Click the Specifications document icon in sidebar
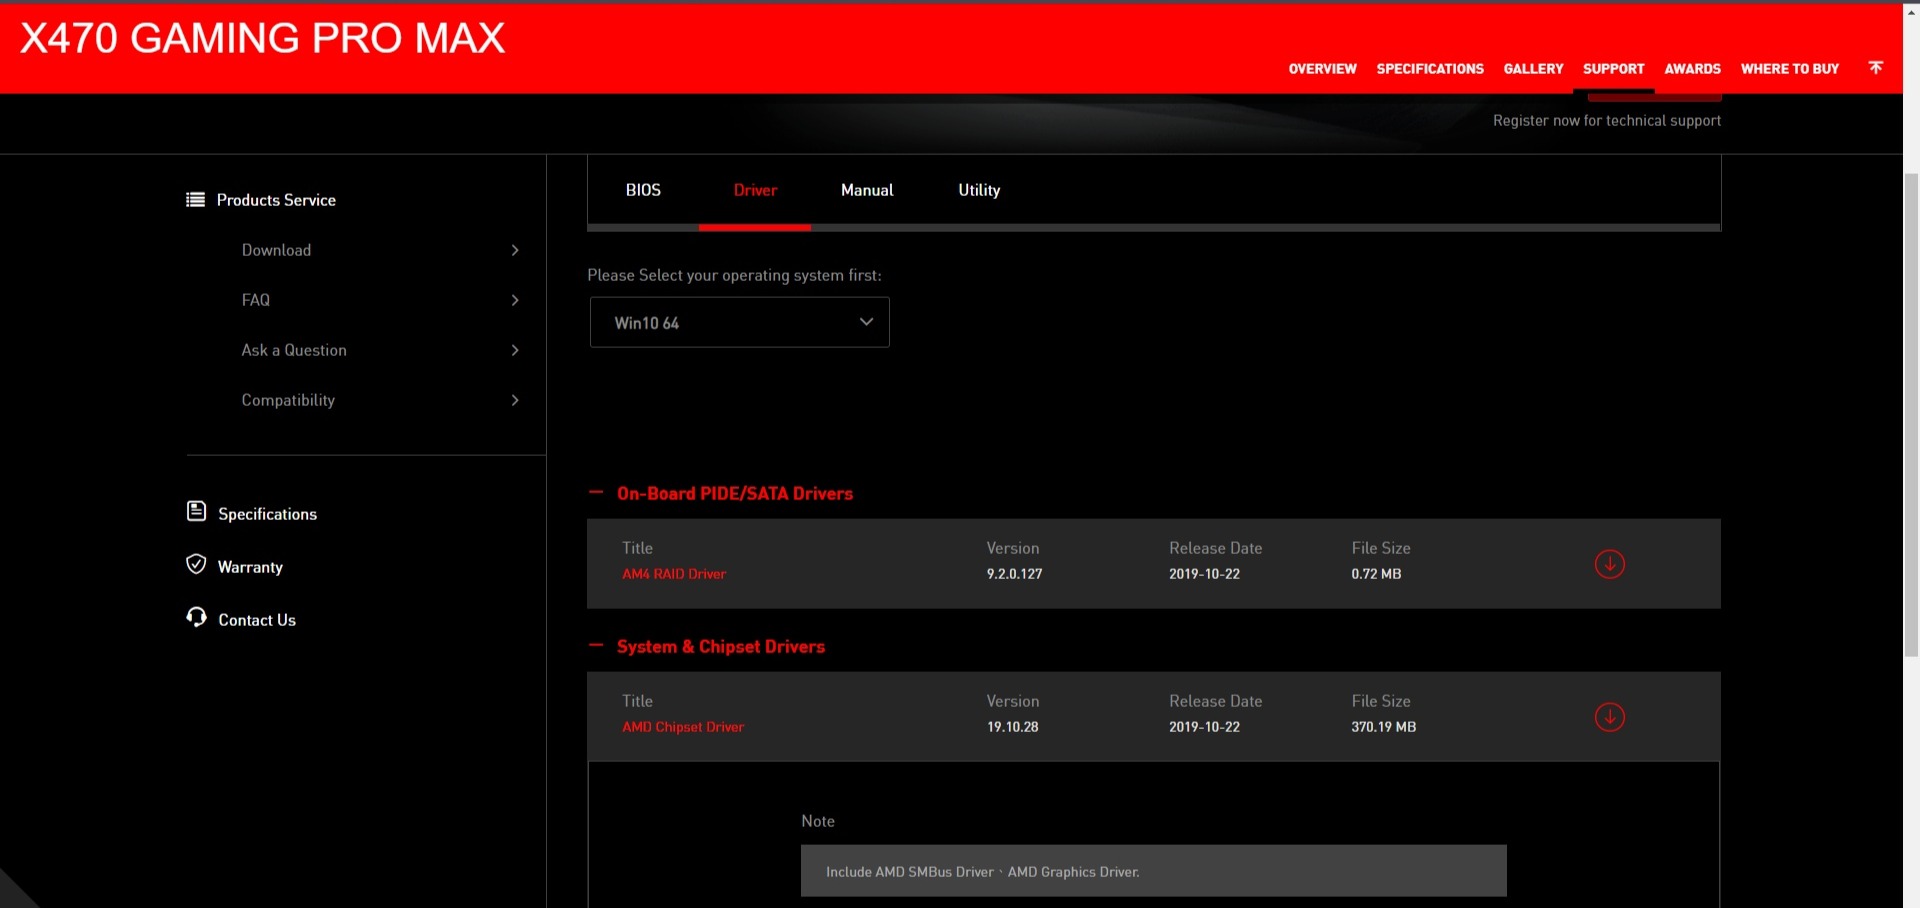The width and height of the screenshot is (1920, 908). click(196, 512)
